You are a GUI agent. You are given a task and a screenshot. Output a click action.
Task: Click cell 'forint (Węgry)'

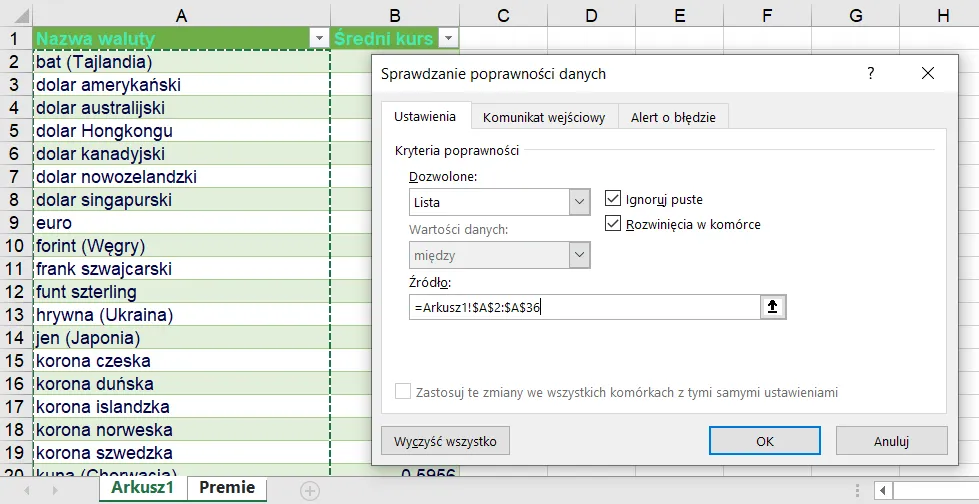point(181,245)
